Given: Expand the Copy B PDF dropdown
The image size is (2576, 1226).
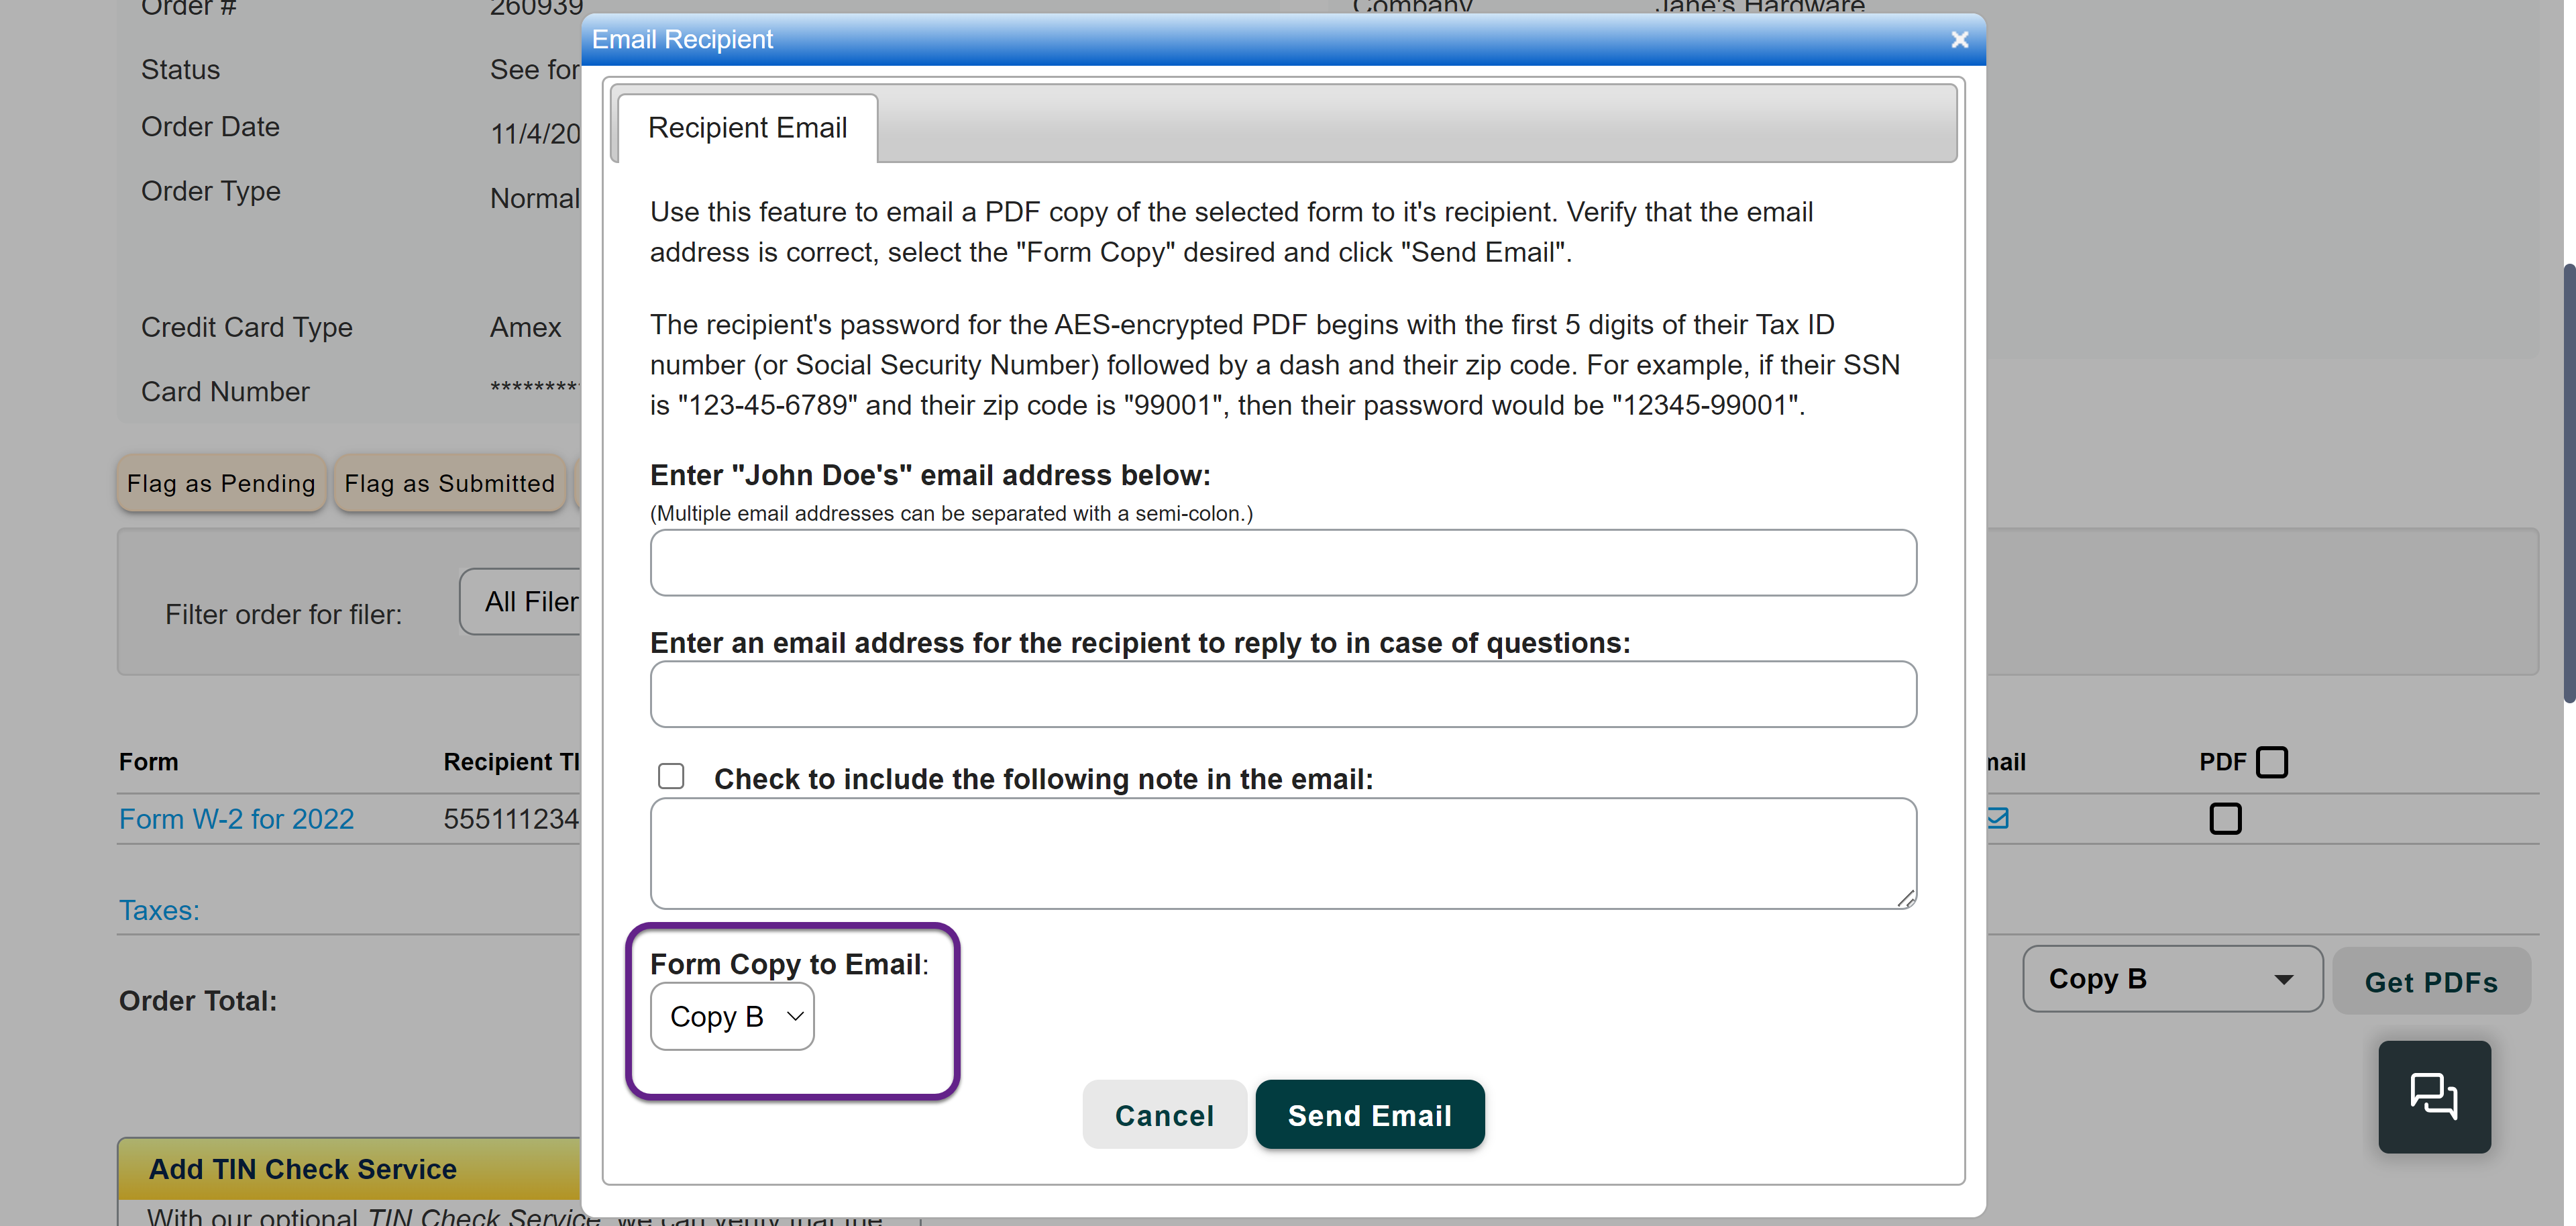Looking at the screenshot, I should [x=2171, y=979].
